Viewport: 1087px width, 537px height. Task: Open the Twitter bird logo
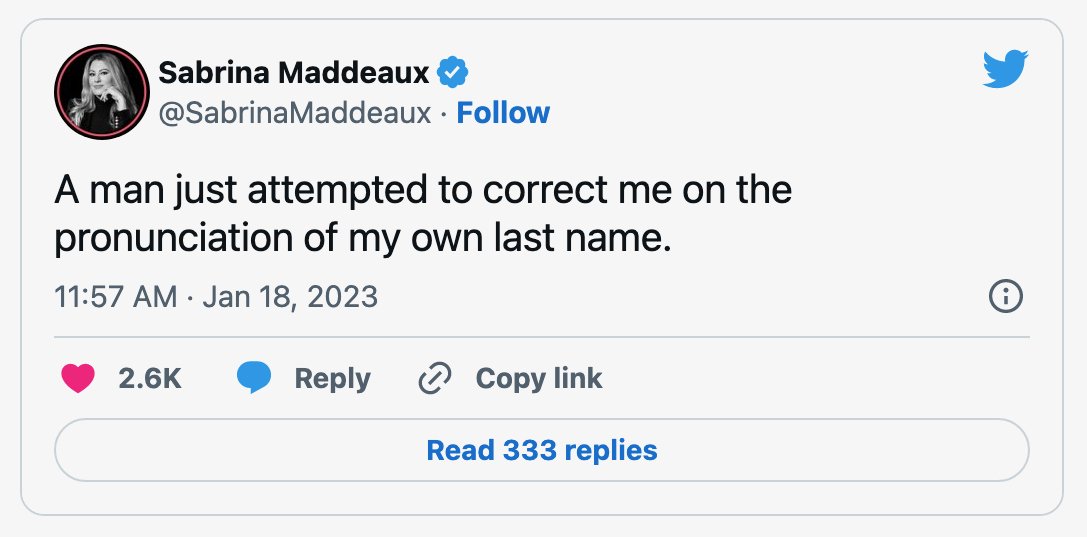coord(1005,69)
